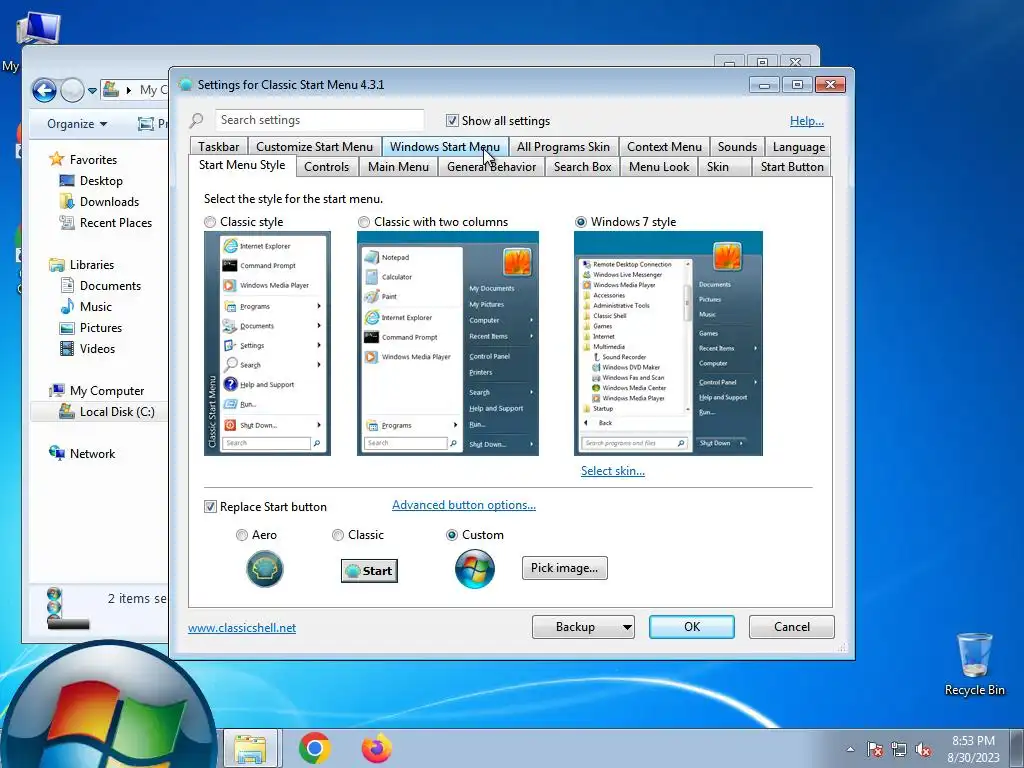Click the Classic Start button image

[x=369, y=571]
